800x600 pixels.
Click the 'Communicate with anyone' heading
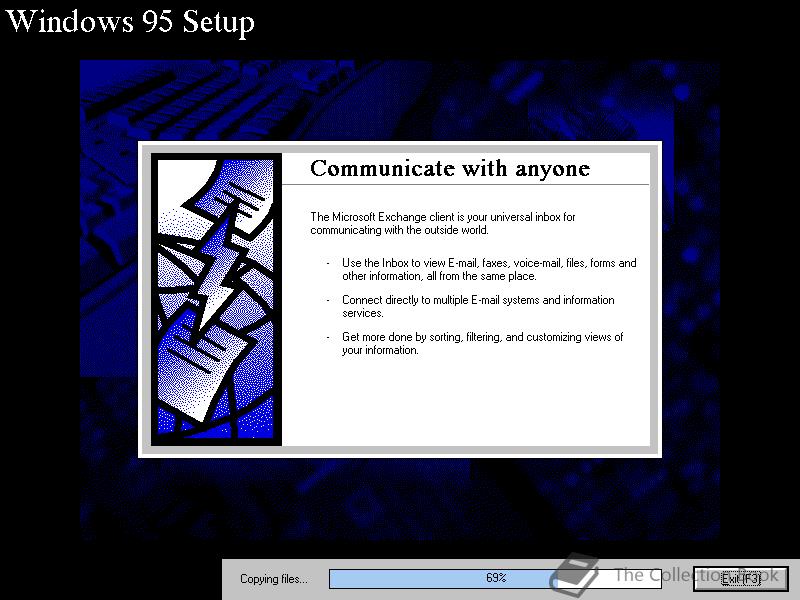pos(450,168)
